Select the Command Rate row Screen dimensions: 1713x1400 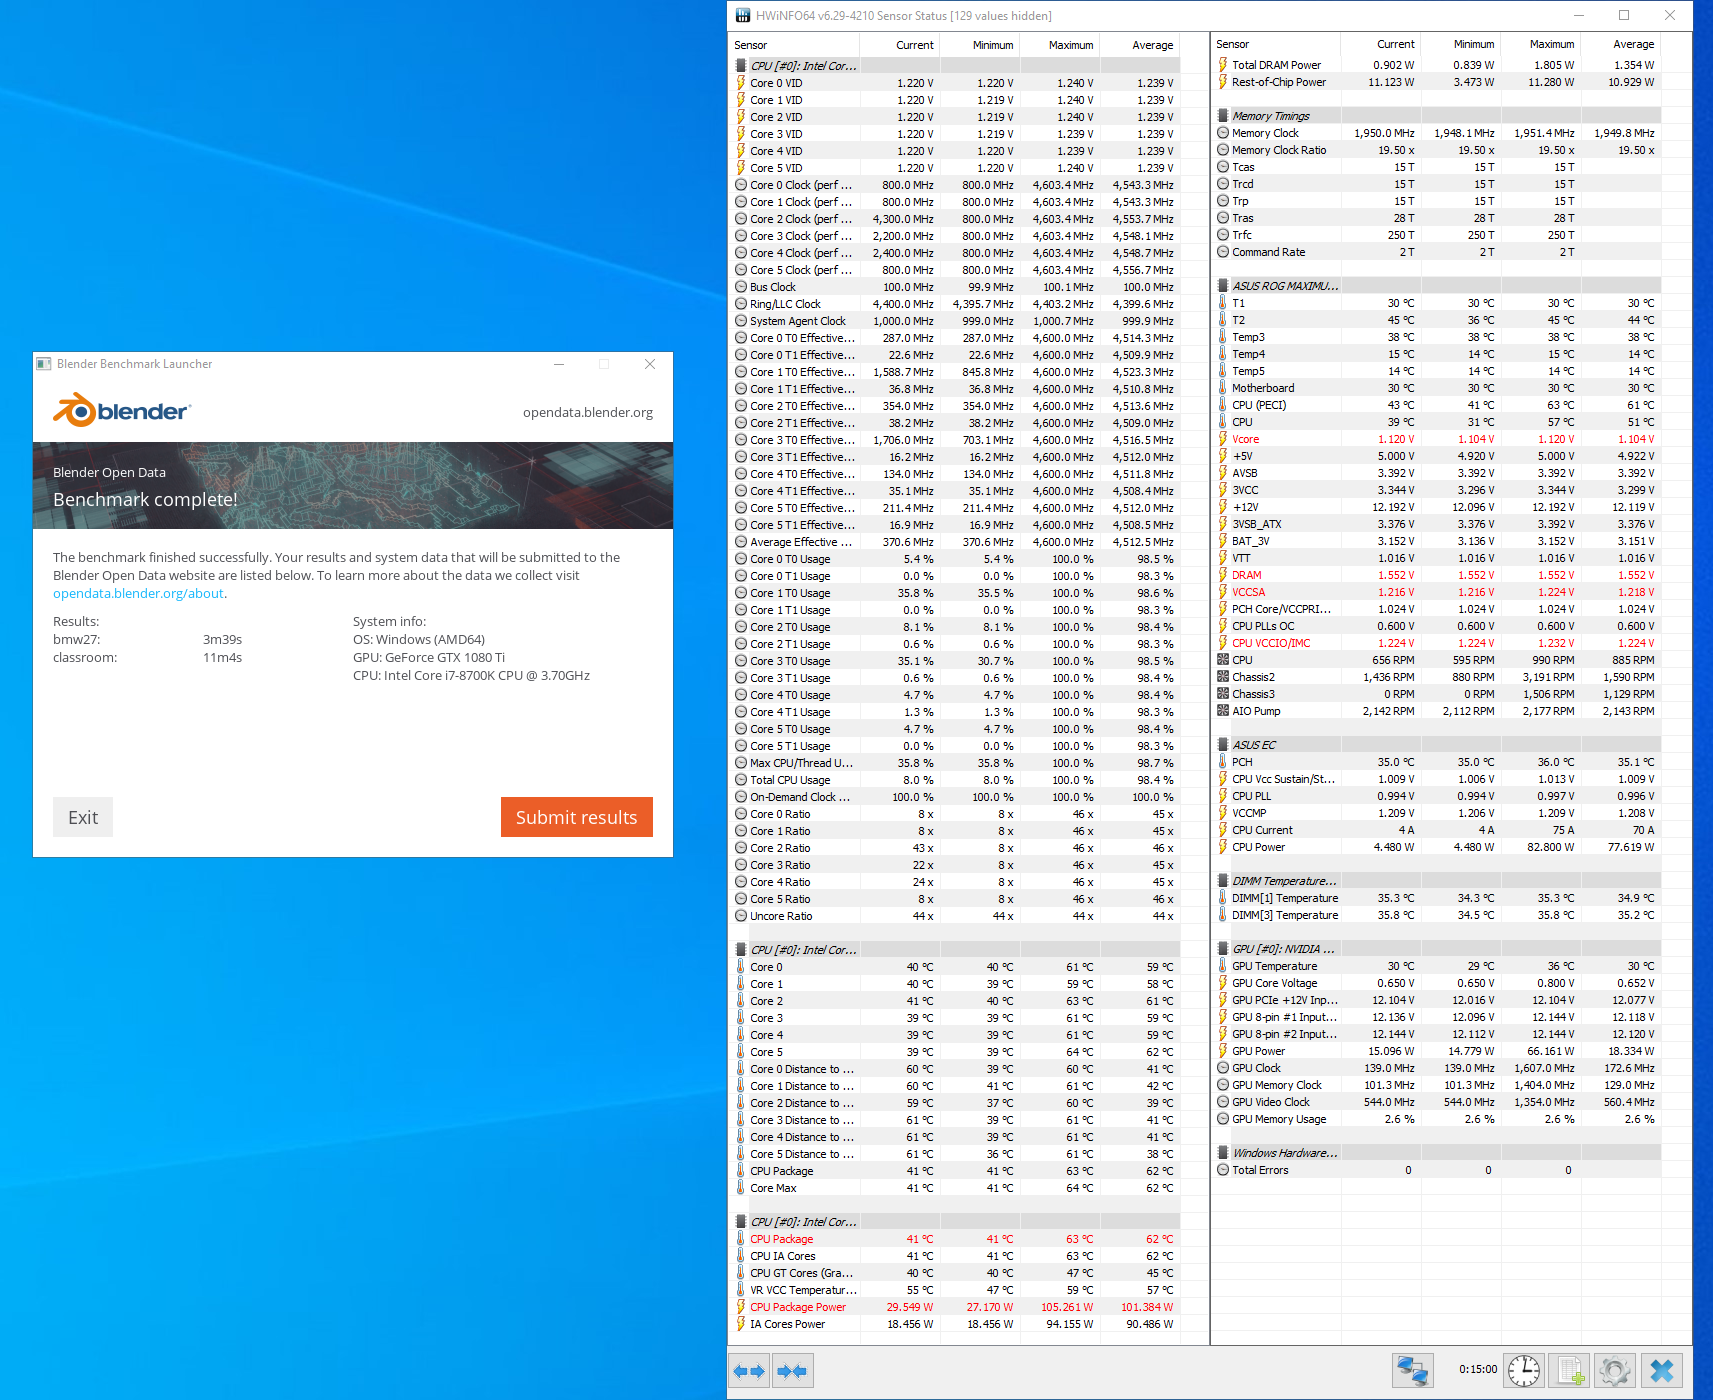coord(1439,252)
